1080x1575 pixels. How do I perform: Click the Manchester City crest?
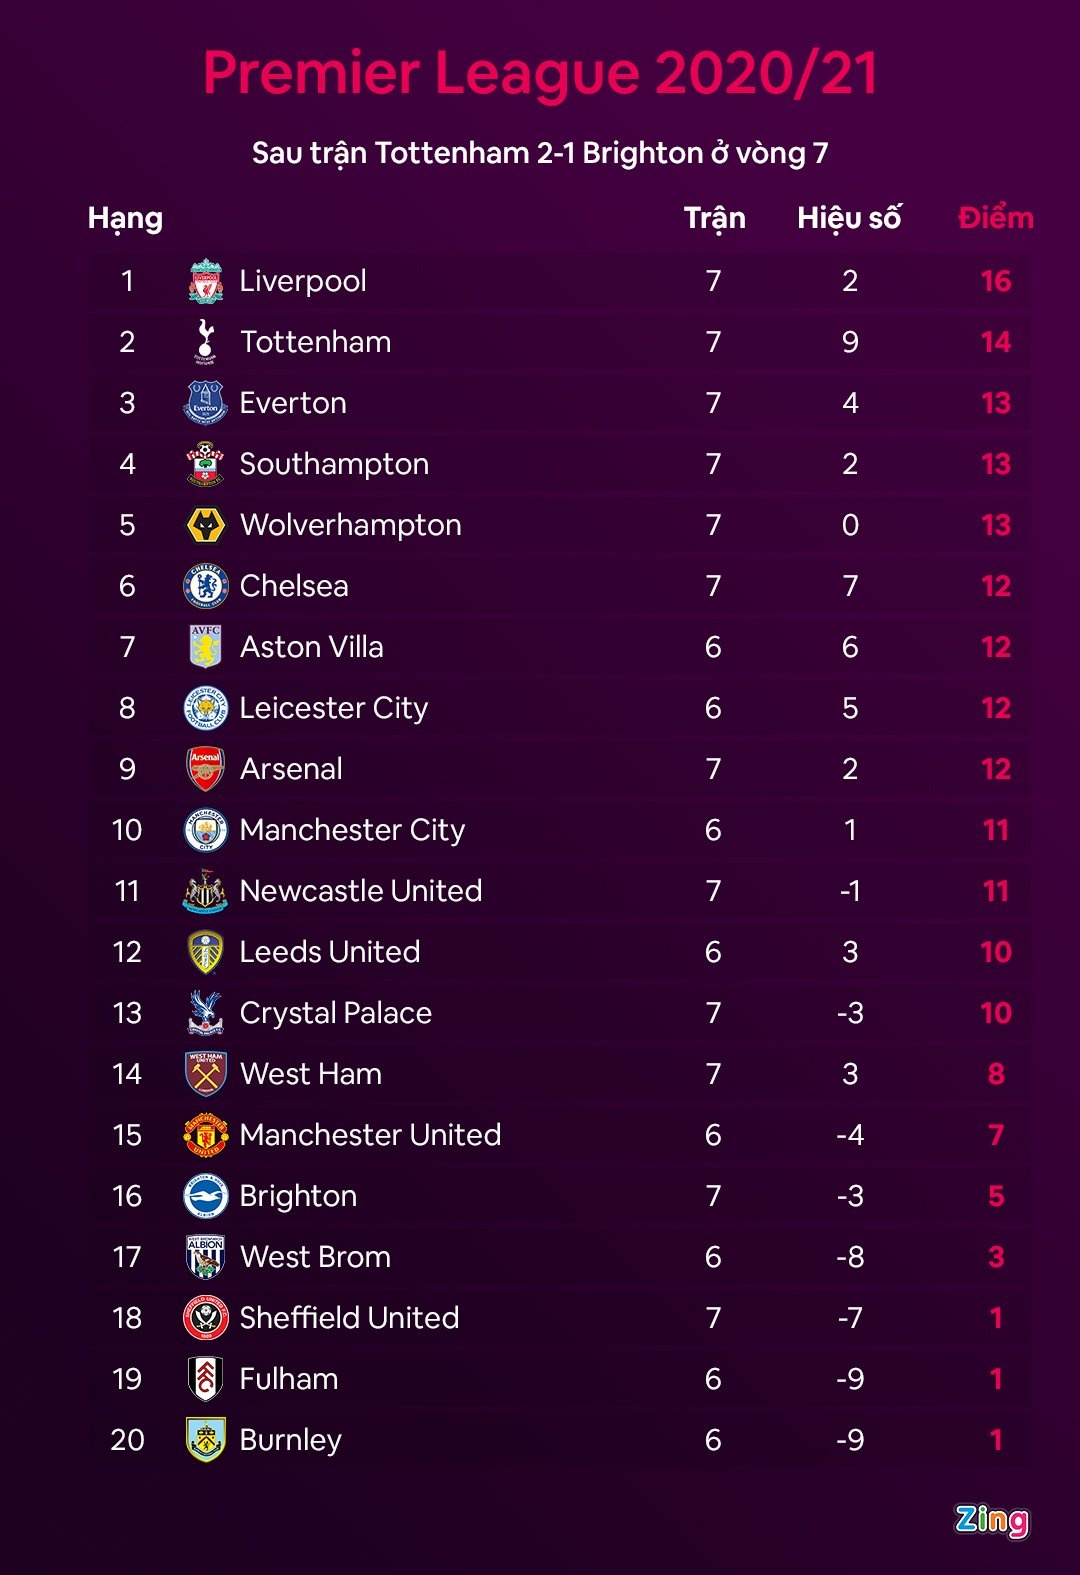206,830
